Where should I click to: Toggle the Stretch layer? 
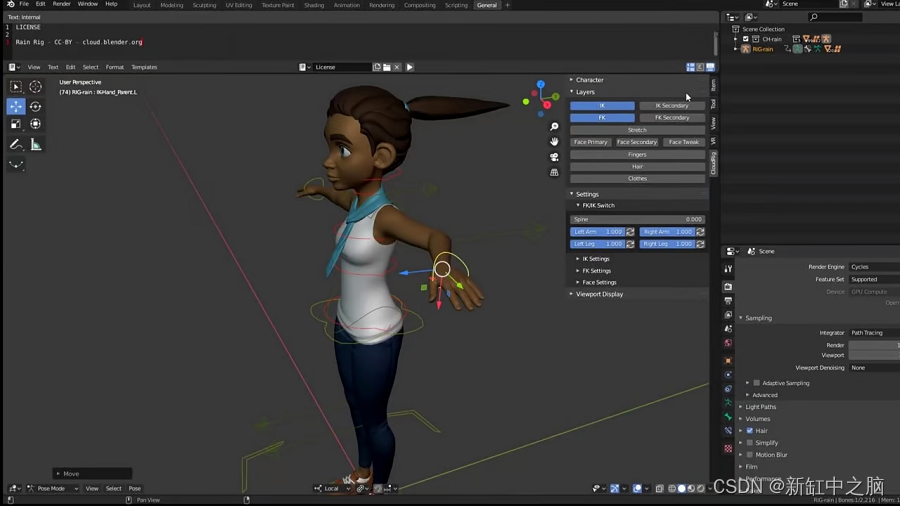[637, 130]
